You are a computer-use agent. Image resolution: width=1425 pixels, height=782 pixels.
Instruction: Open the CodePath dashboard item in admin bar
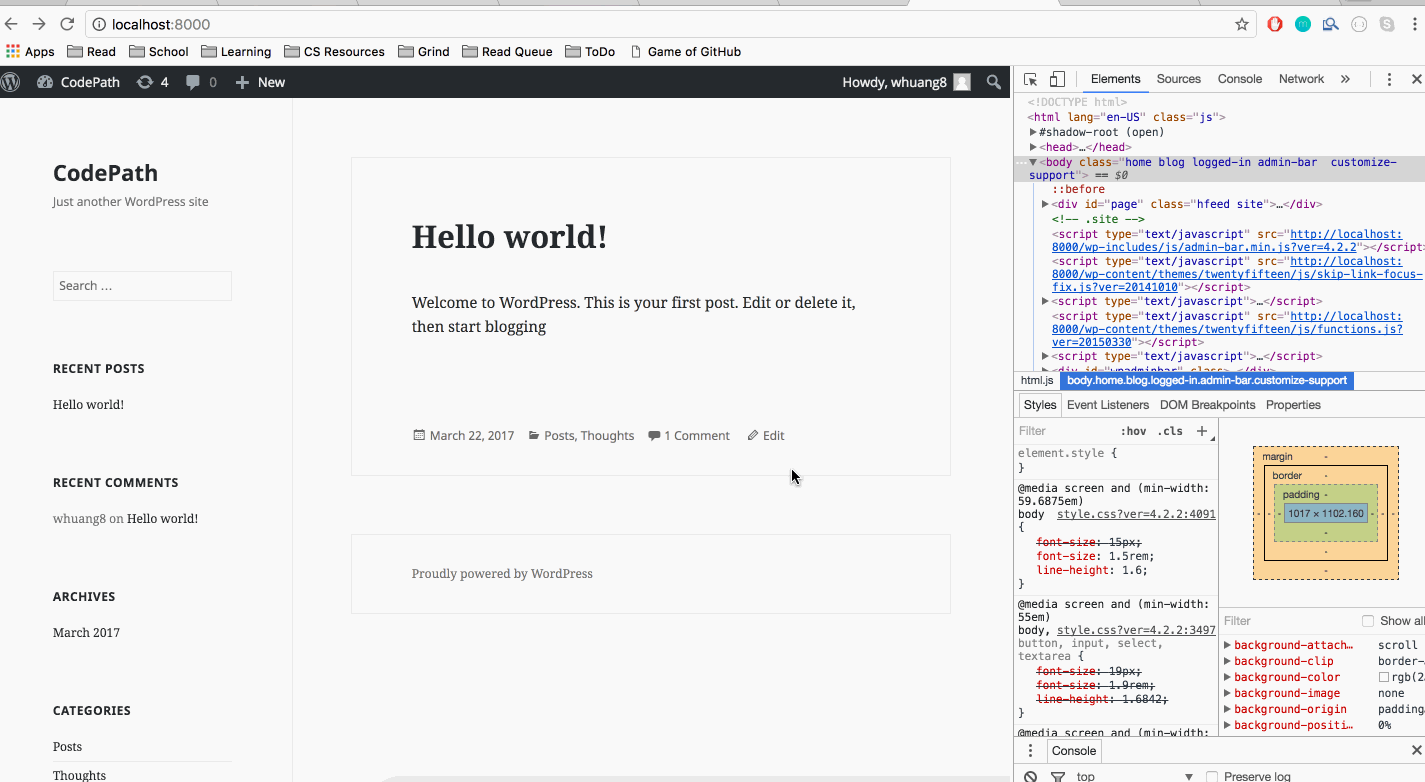(78, 82)
